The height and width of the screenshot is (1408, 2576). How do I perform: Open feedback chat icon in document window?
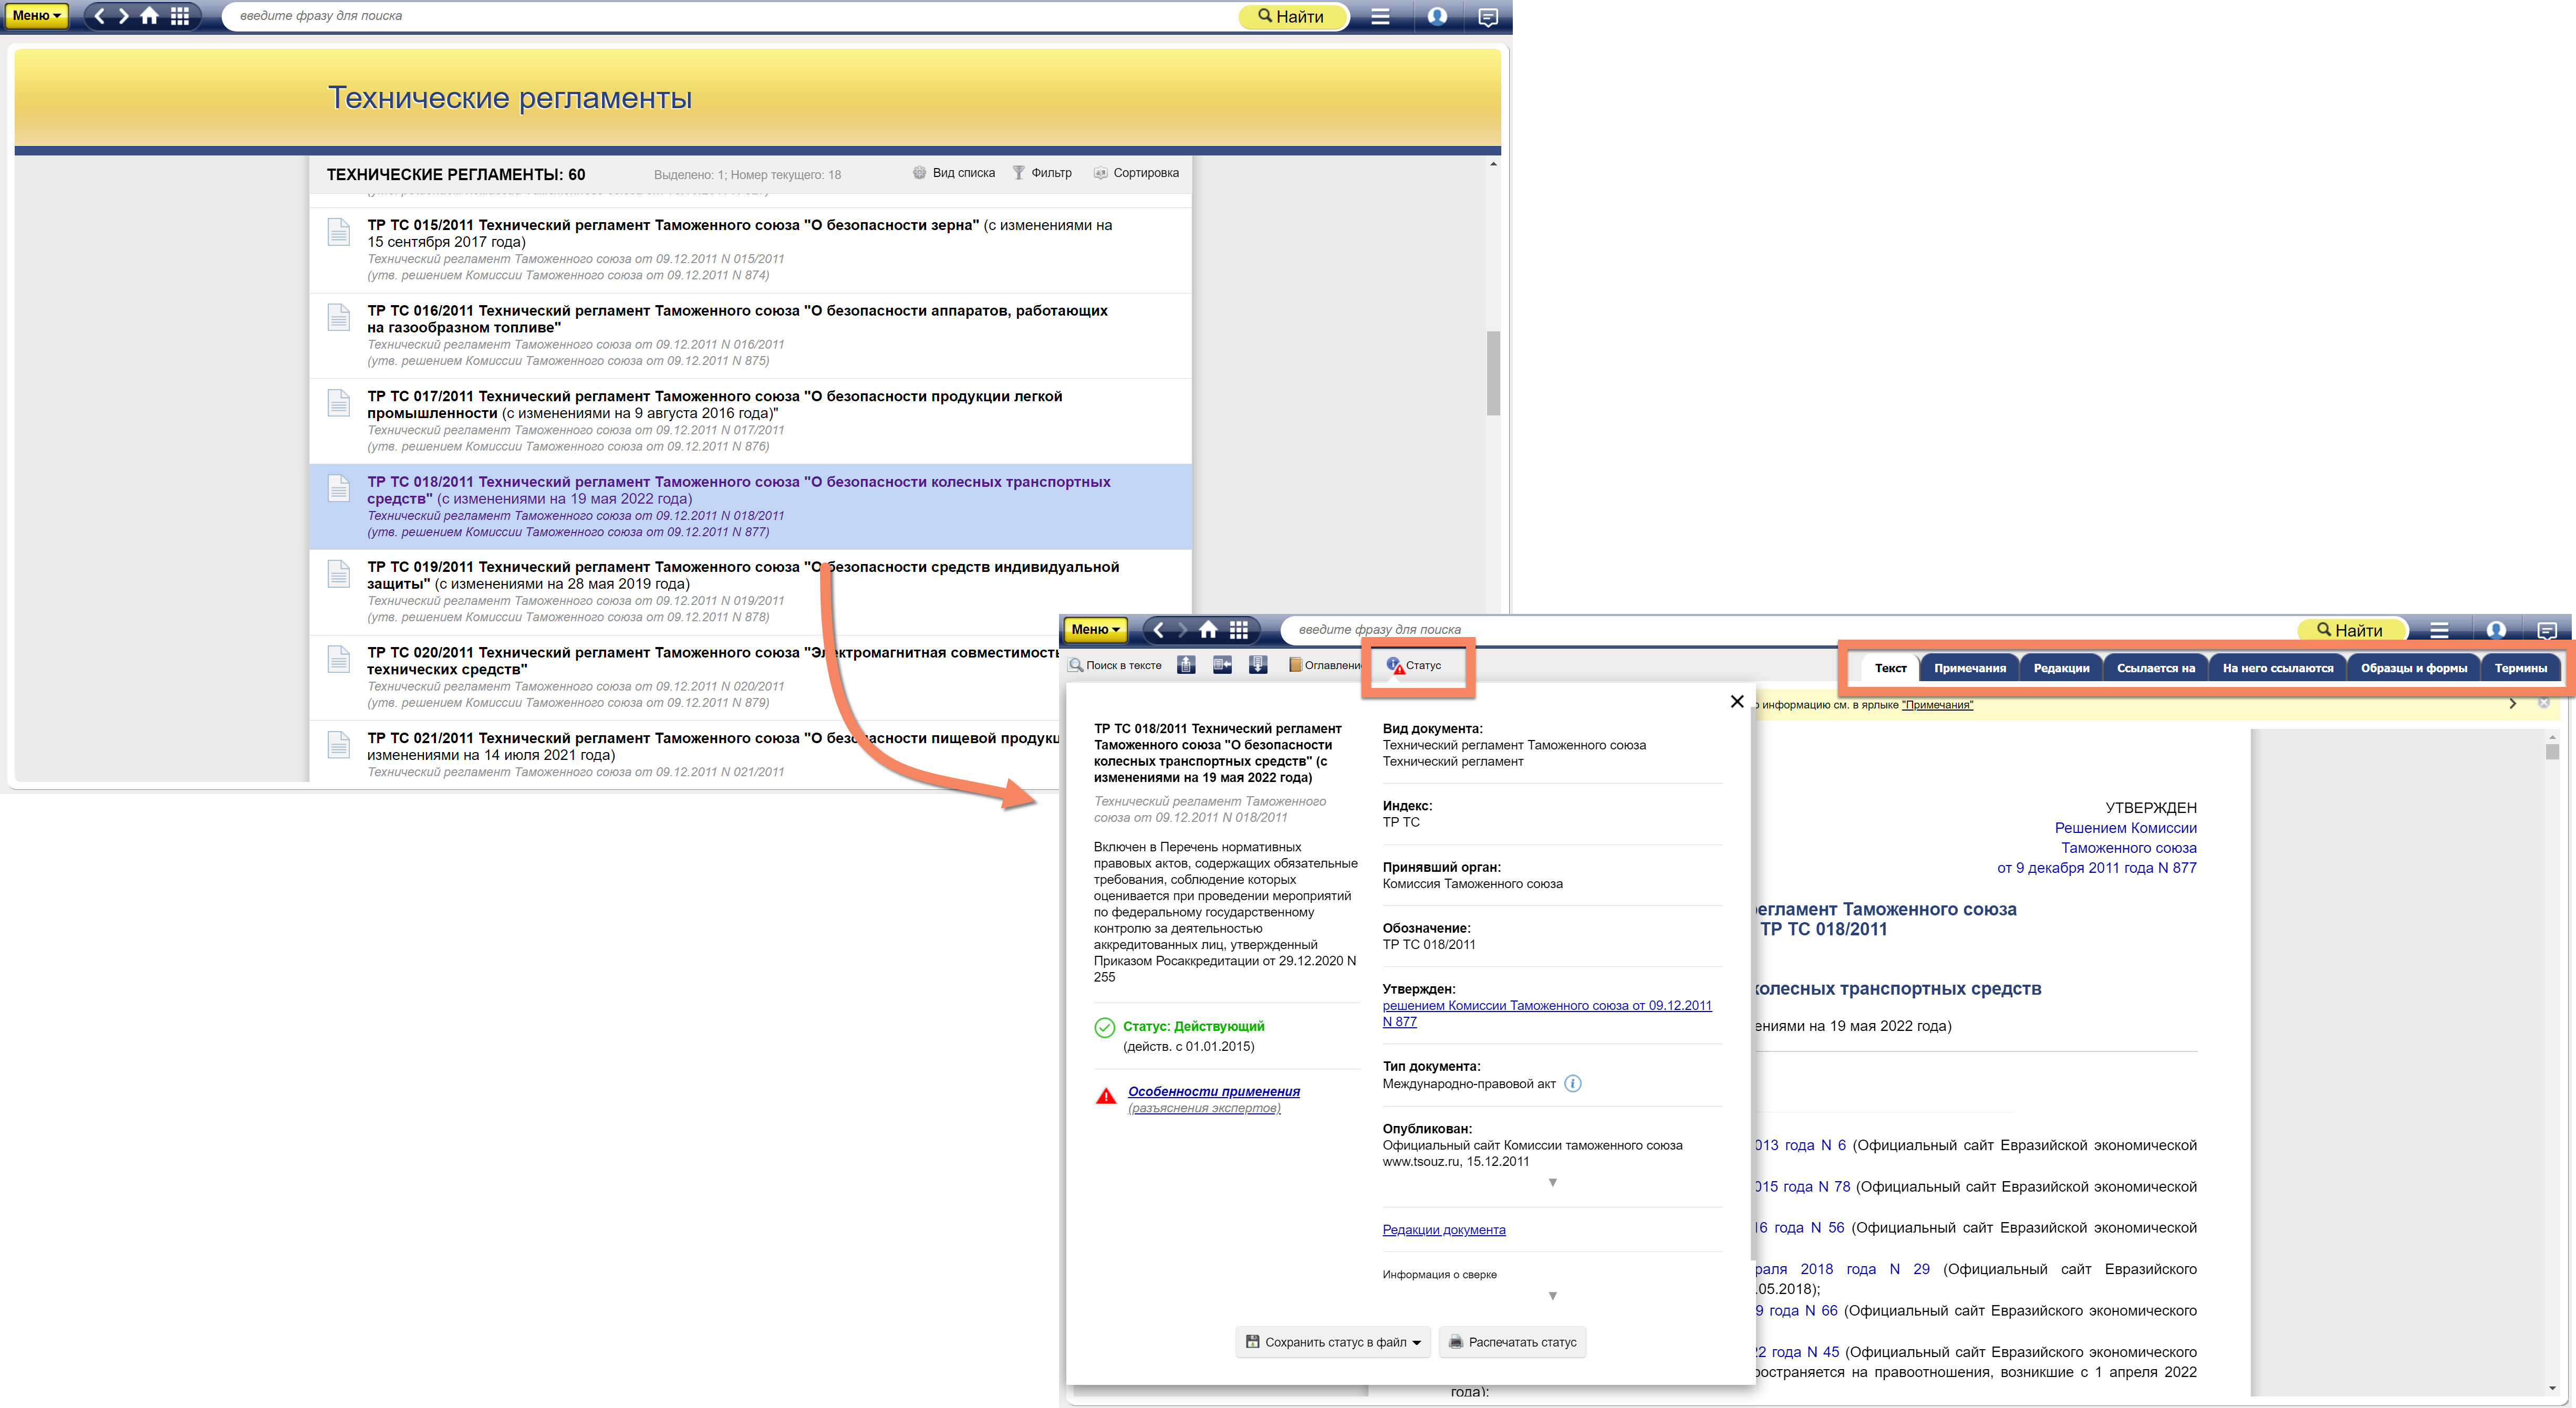pyautogui.click(x=2547, y=631)
